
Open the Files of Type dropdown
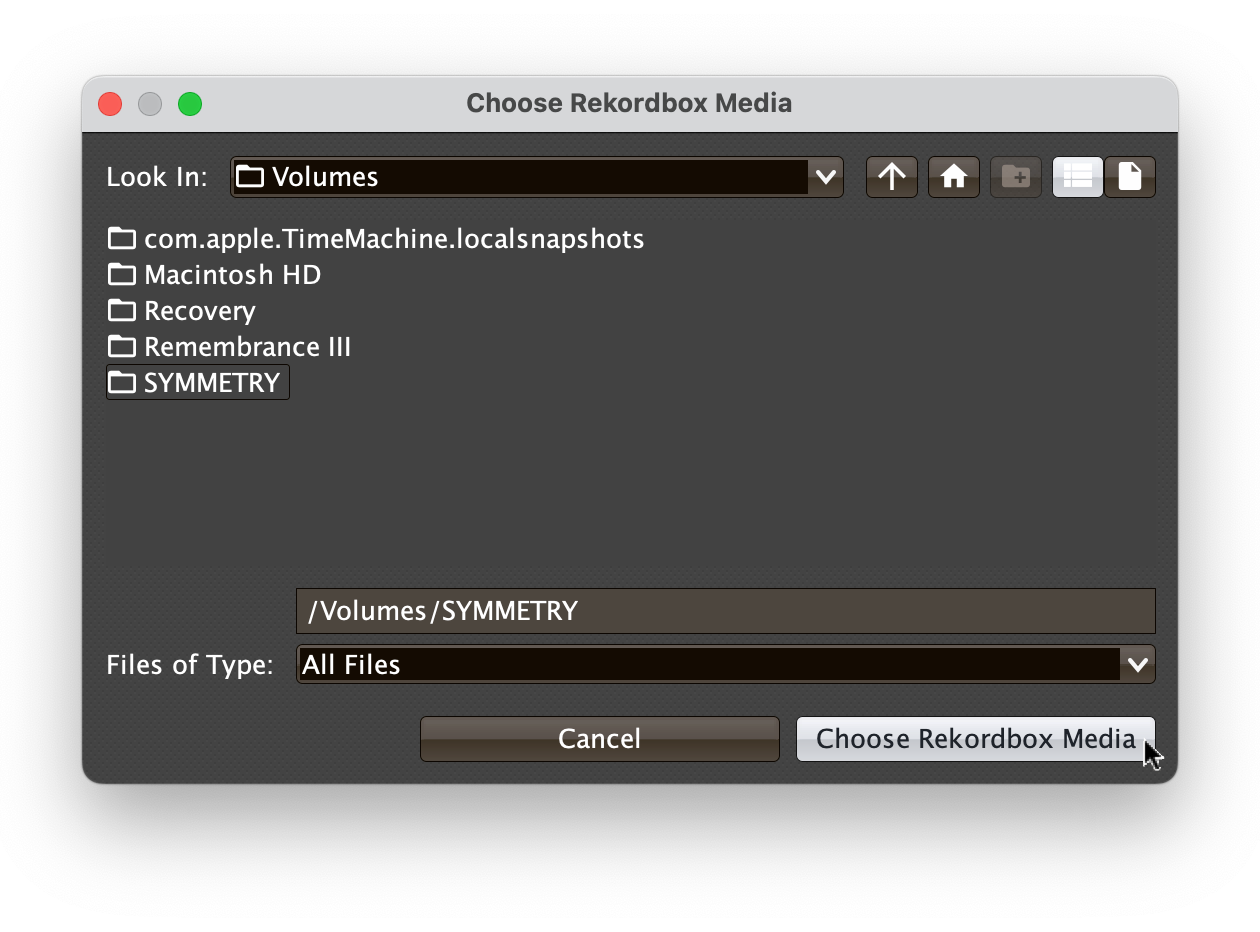click(x=726, y=664)
